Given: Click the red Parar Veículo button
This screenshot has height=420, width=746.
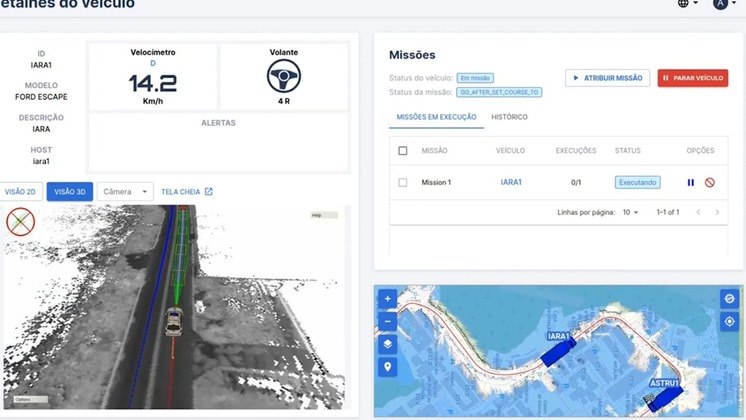Looking at the screenshot, I should pos(692,78).
